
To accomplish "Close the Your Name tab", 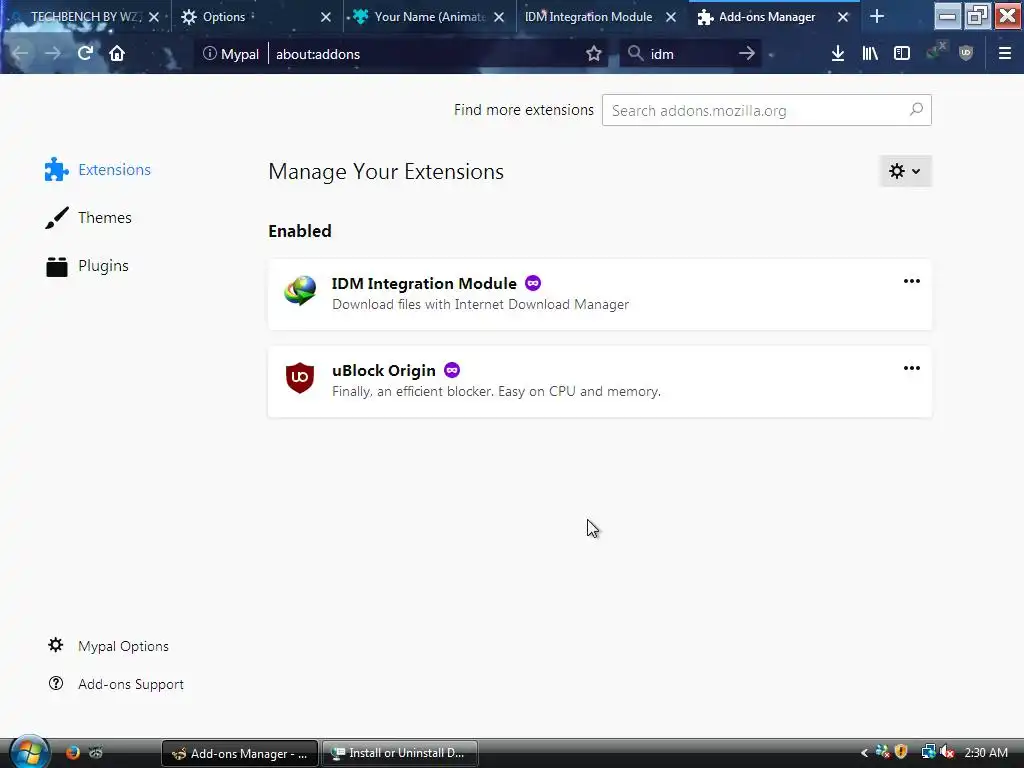I will point(499,17).
